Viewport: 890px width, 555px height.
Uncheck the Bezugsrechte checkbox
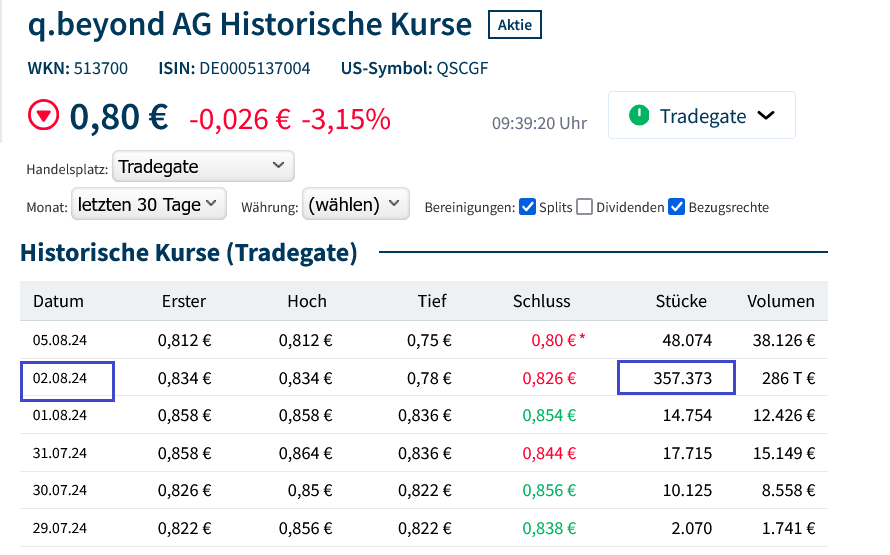point(677,207)
